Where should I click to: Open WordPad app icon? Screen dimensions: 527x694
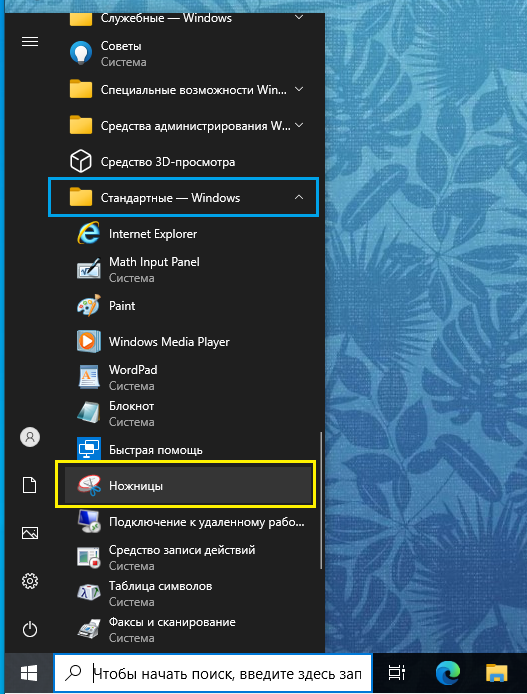pyautogui.click(x=89, y=378)
